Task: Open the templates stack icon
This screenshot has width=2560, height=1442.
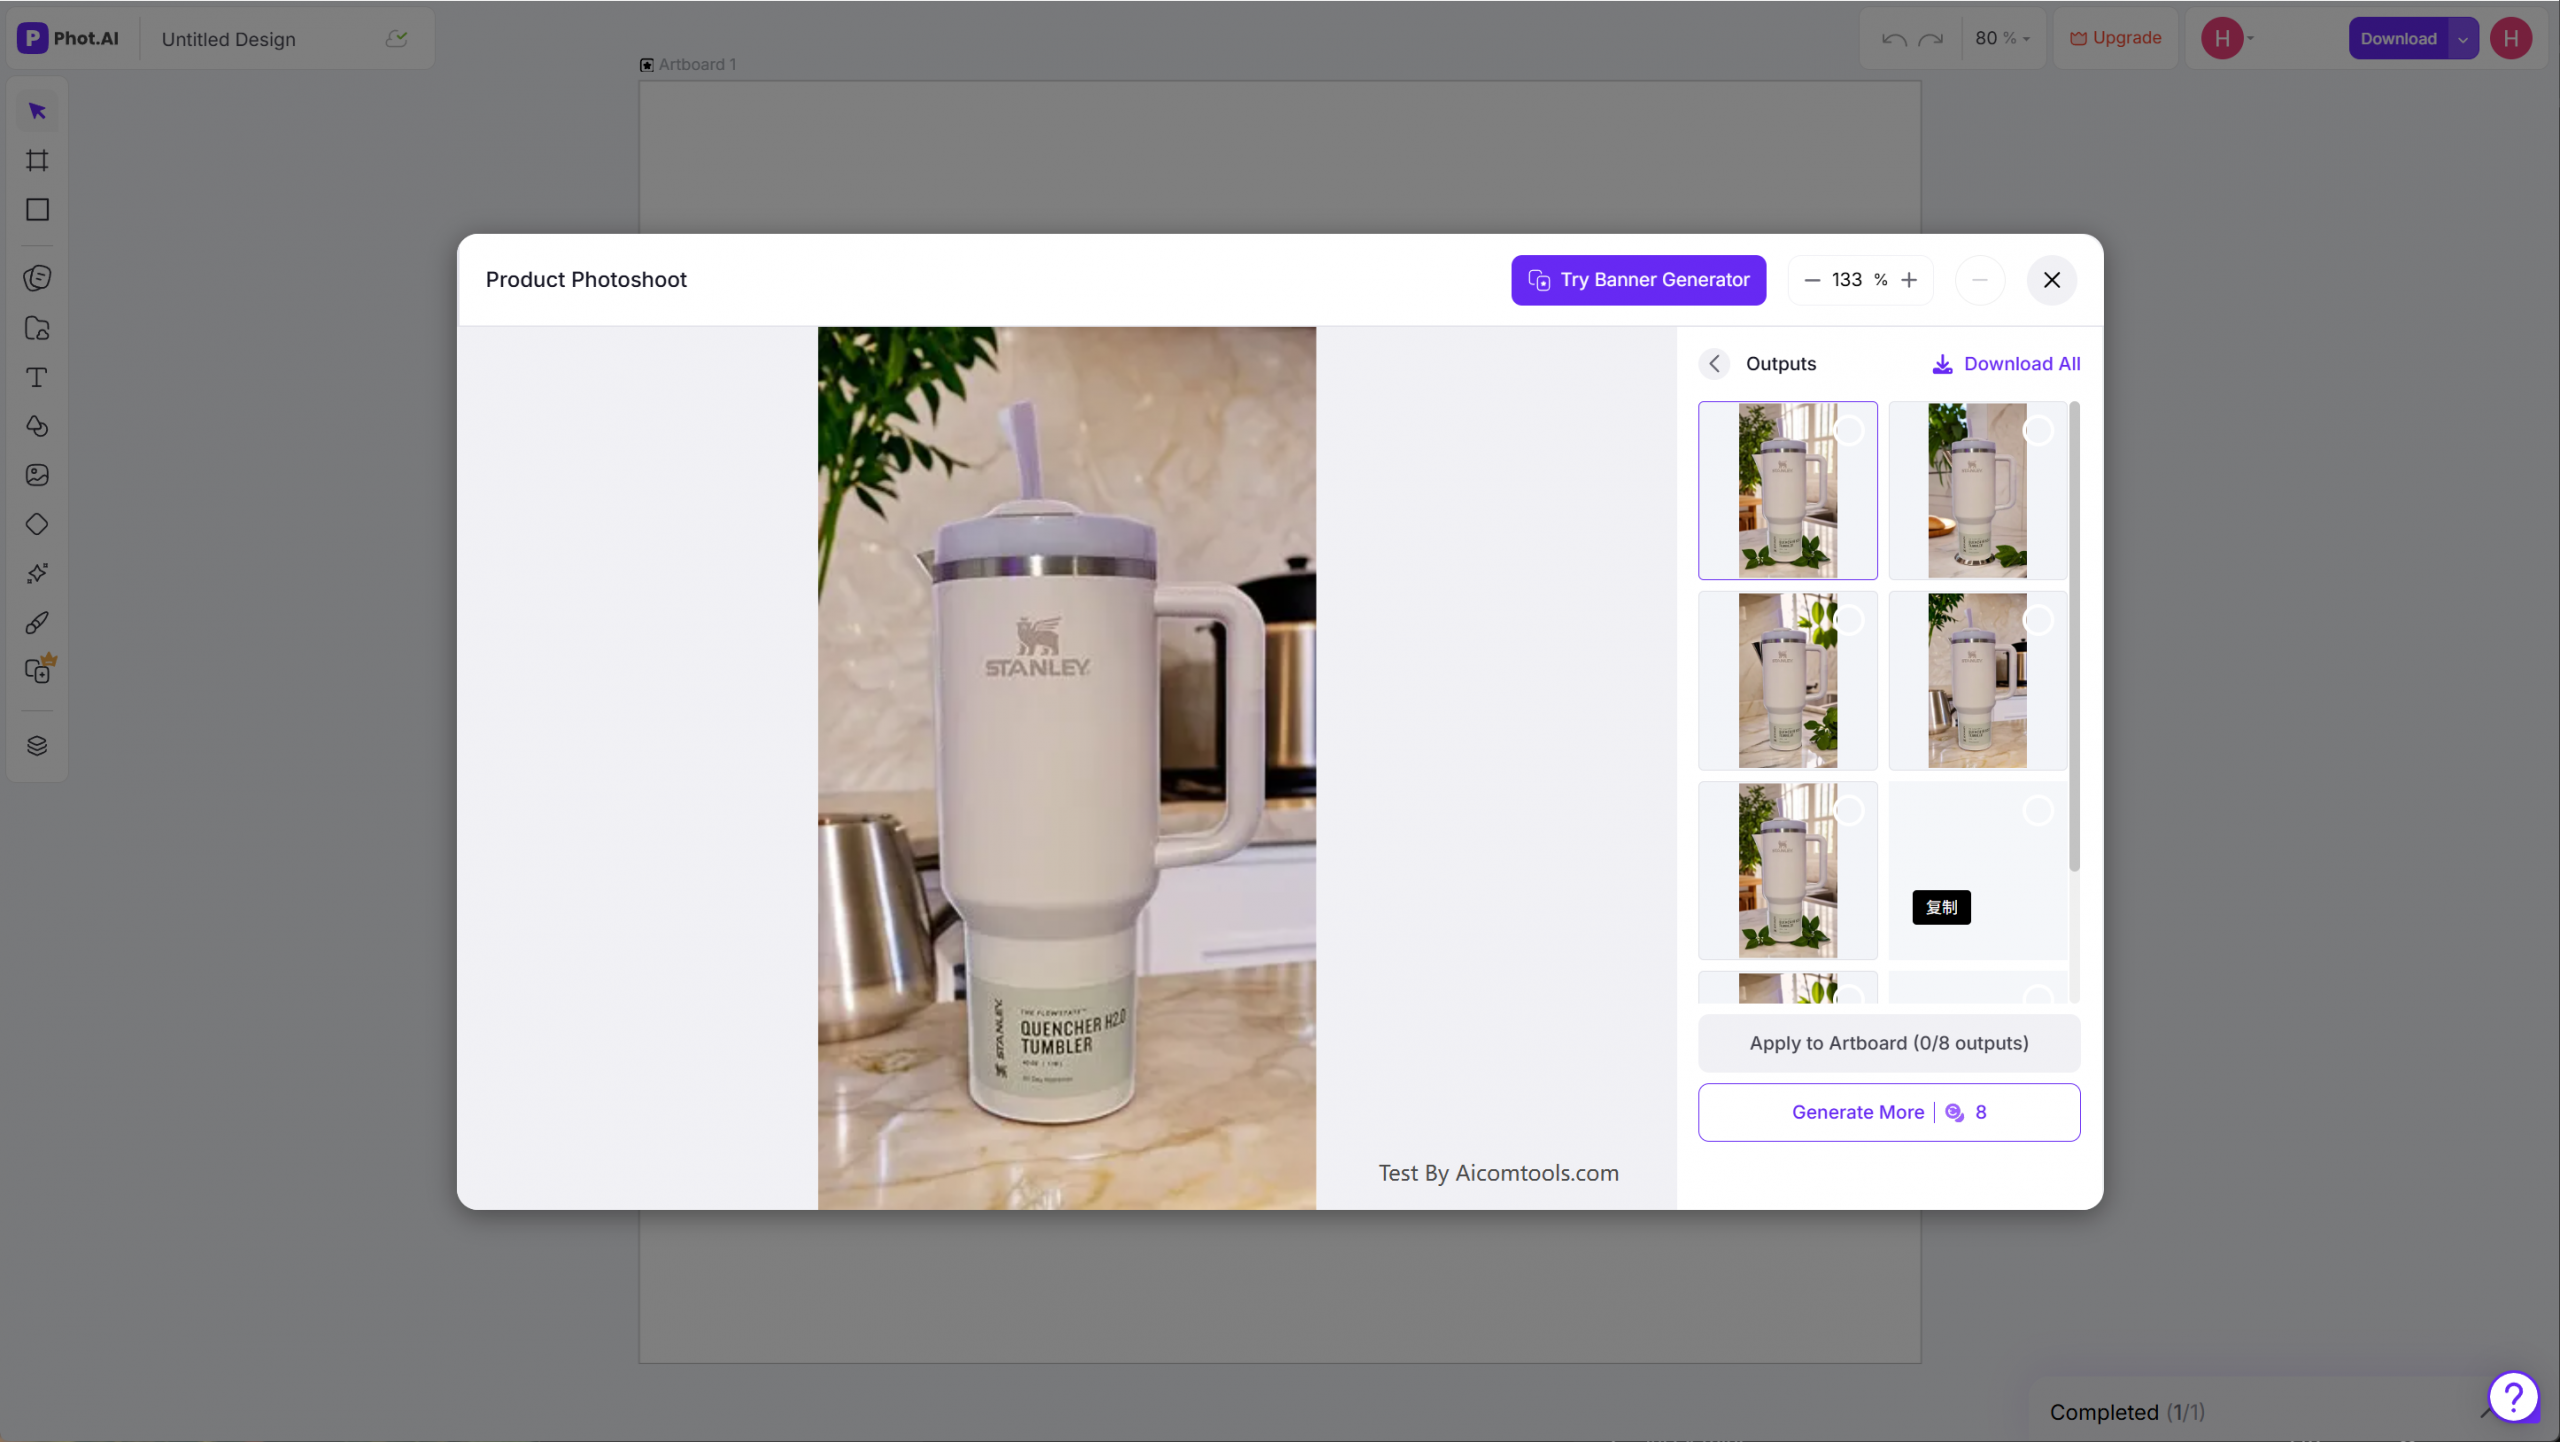Action: 37,278
